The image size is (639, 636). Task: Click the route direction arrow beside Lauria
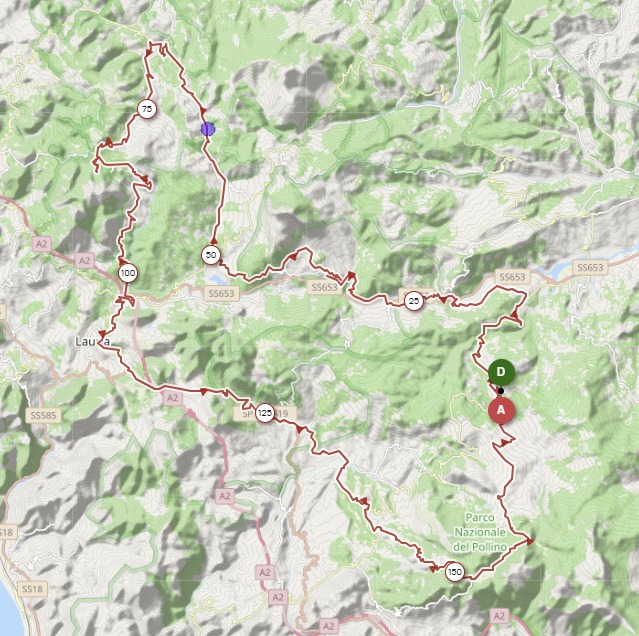[x=103, y=334]
